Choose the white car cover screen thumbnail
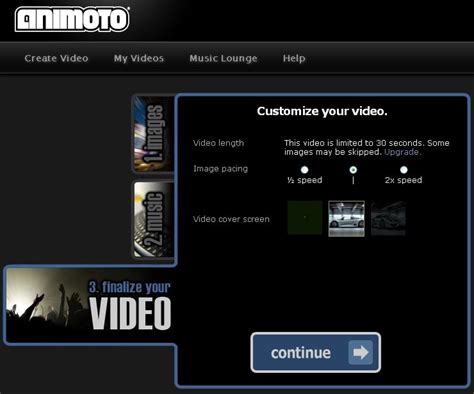474x394 pixels. pos(346,219)
